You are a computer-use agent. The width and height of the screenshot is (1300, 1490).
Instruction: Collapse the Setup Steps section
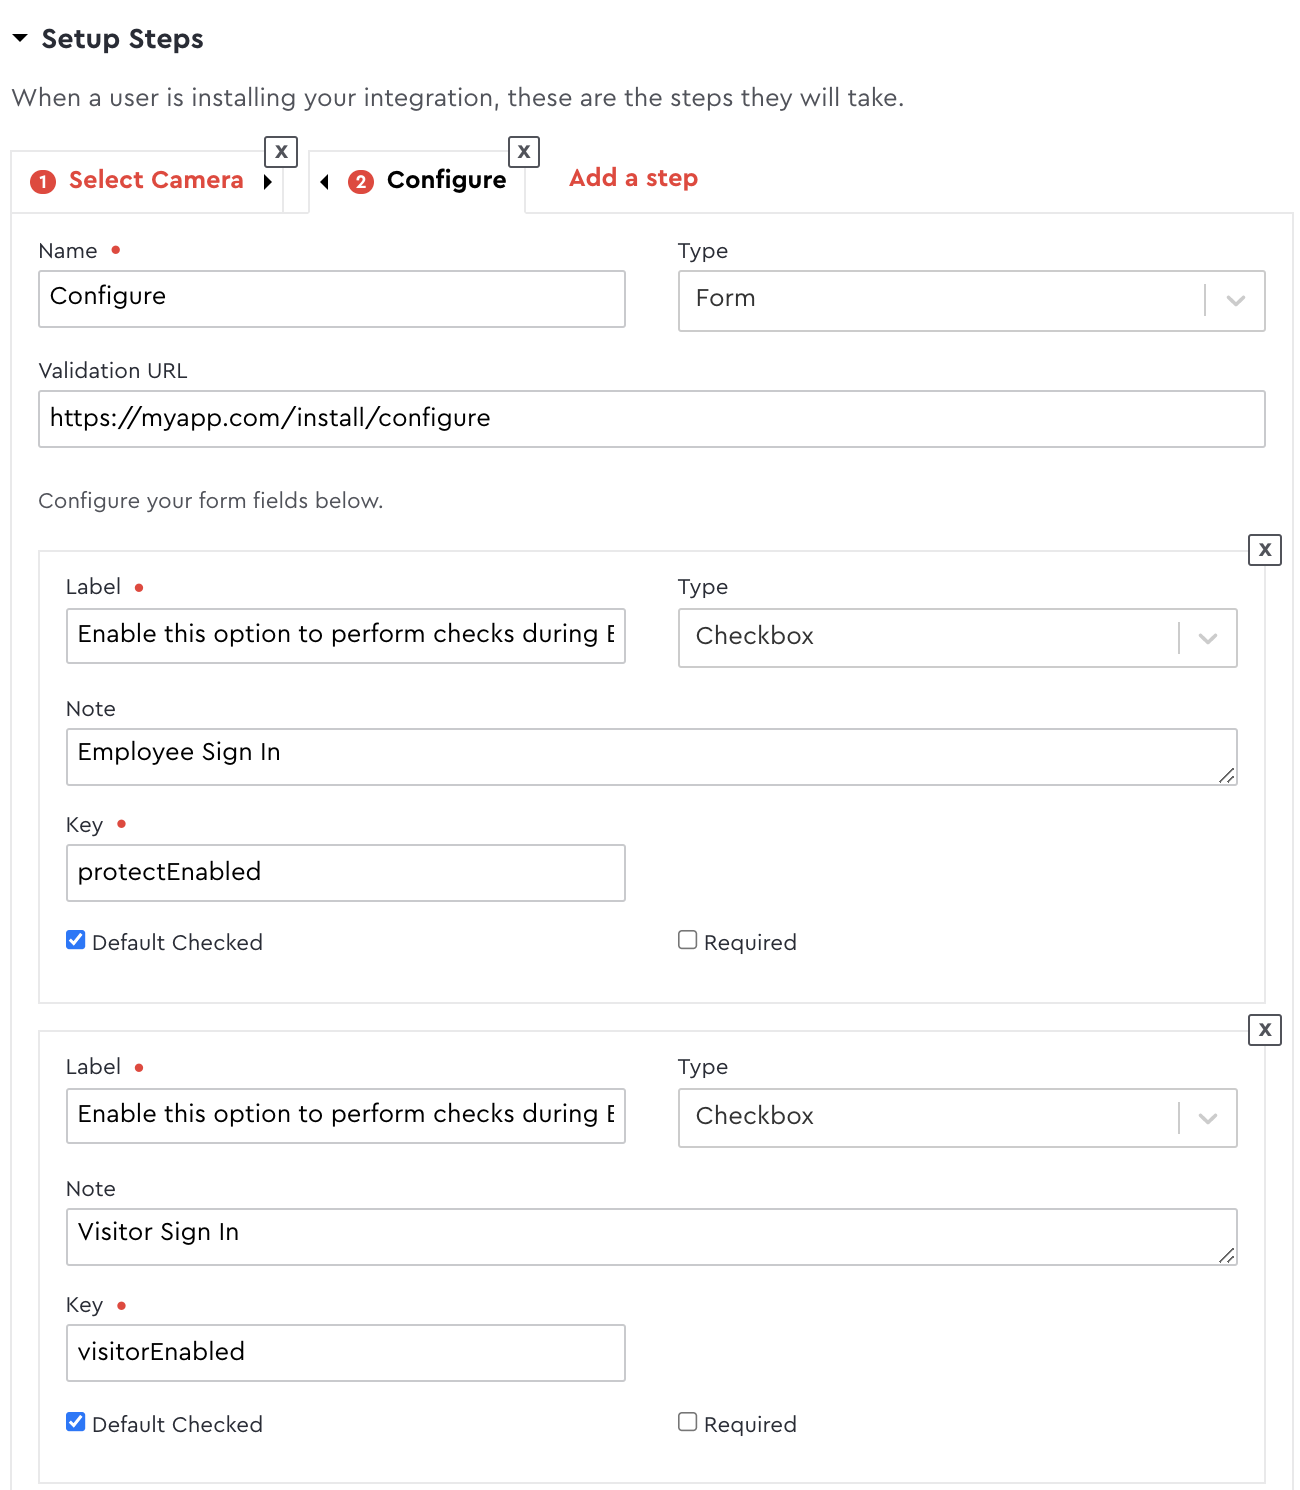point(20,39)
